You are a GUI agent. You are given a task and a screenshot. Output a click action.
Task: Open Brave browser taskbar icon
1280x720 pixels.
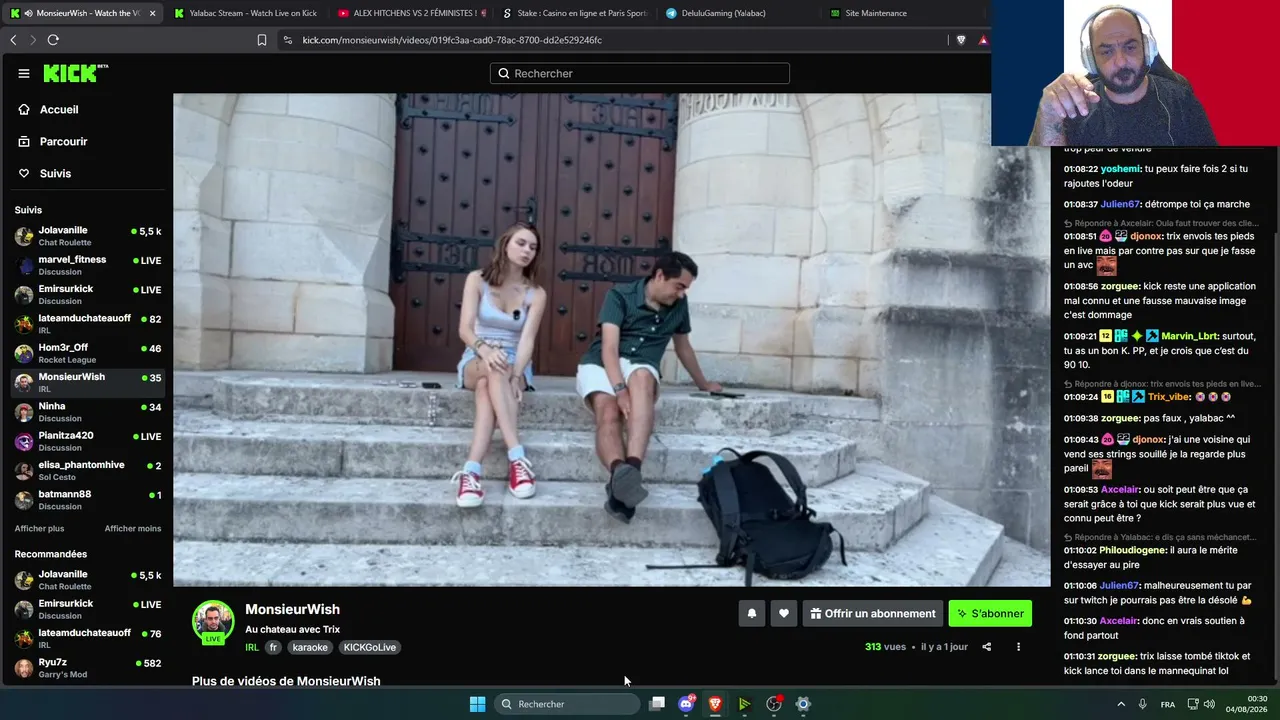coord(715,704)
